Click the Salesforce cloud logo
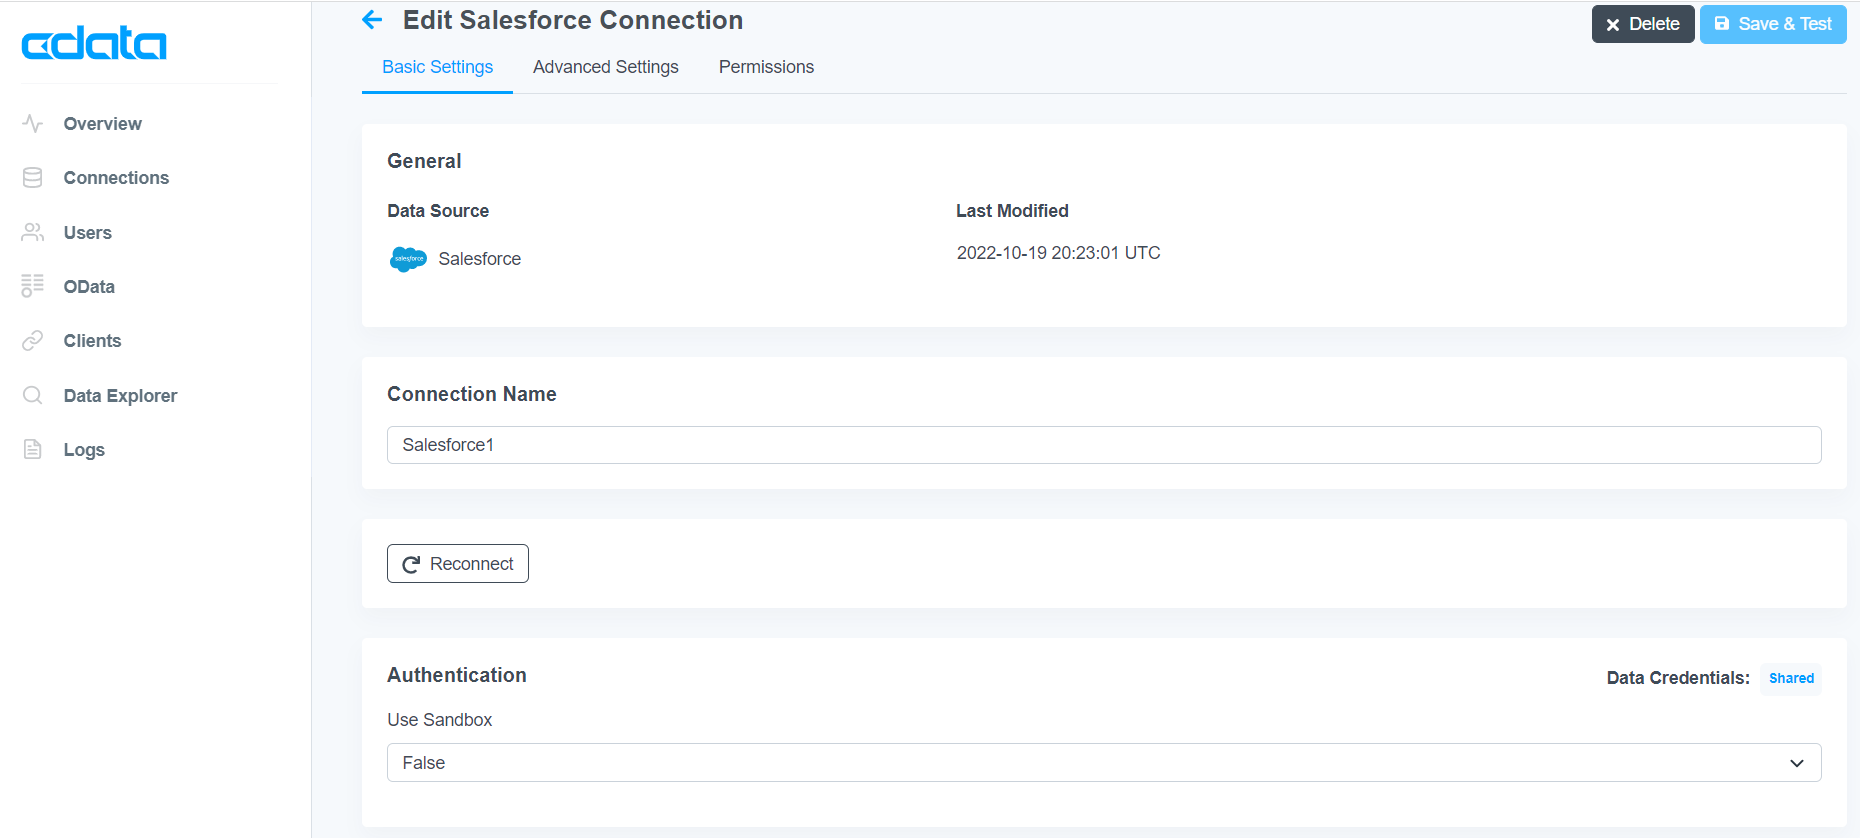Viewport: 1860px width, 838px height. point(408,259)
